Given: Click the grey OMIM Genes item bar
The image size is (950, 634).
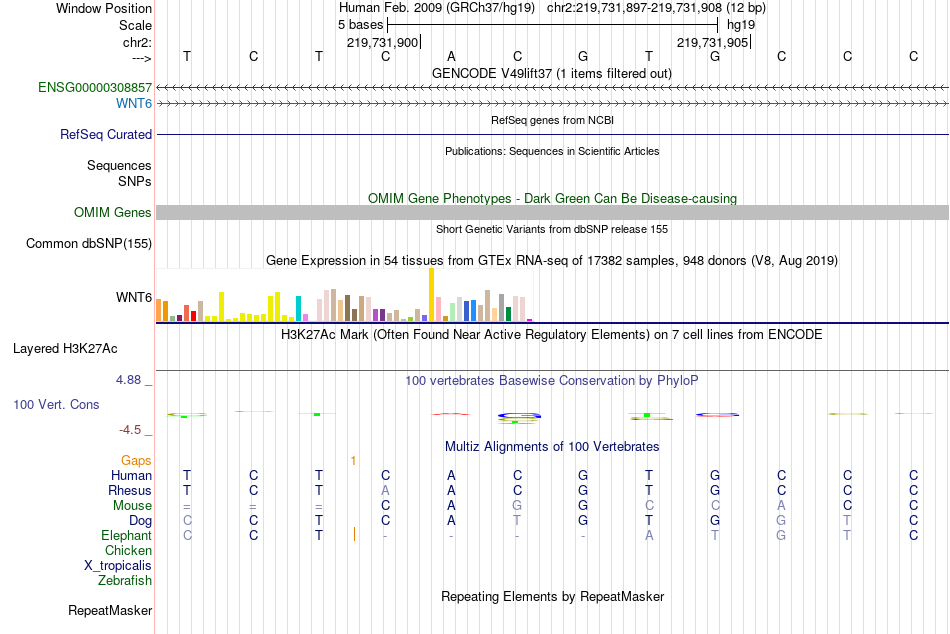Looking at the screenshot, I should point(553,212).
